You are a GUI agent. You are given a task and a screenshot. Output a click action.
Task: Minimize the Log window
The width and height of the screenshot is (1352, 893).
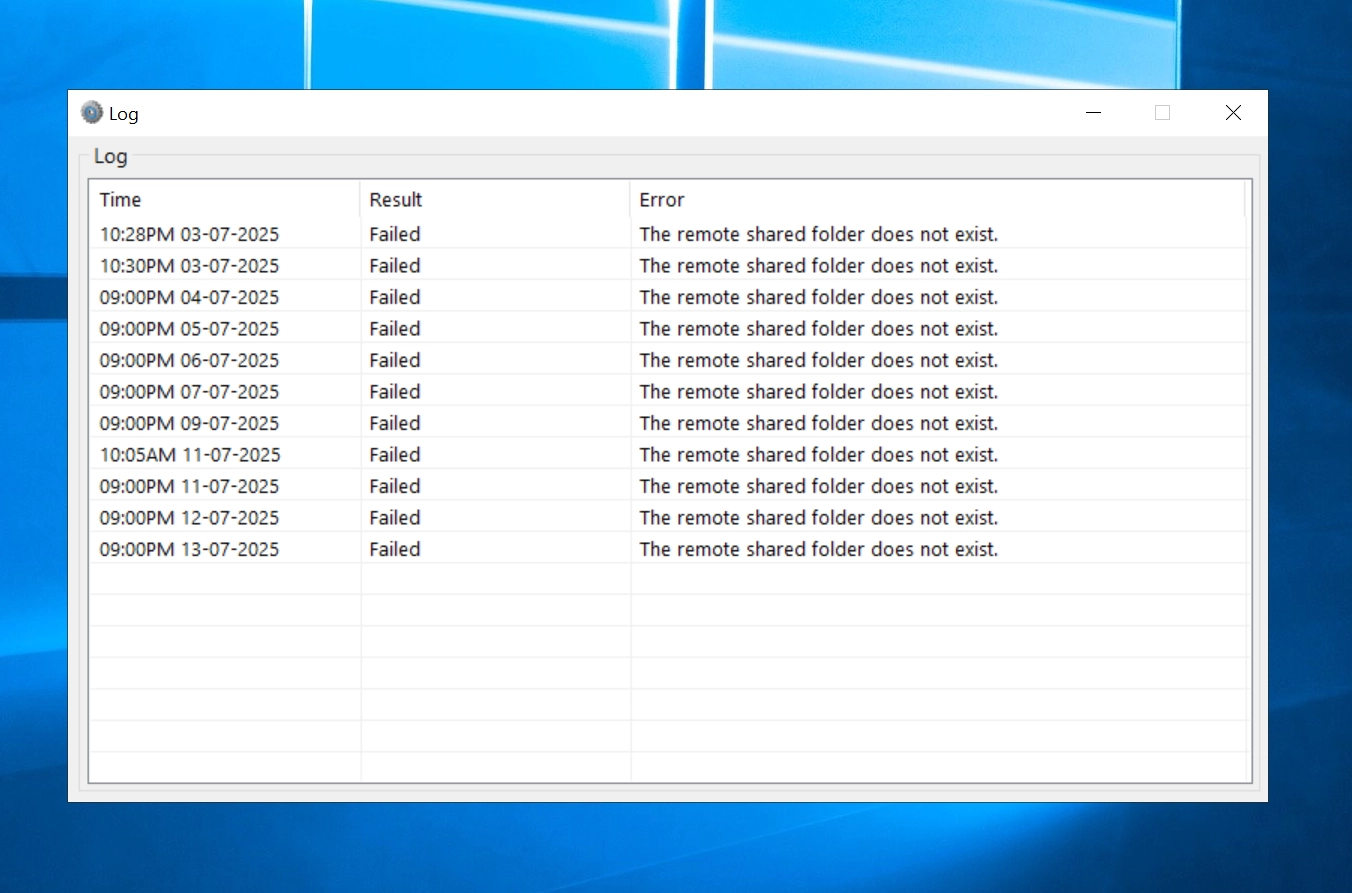point(1093,113)
